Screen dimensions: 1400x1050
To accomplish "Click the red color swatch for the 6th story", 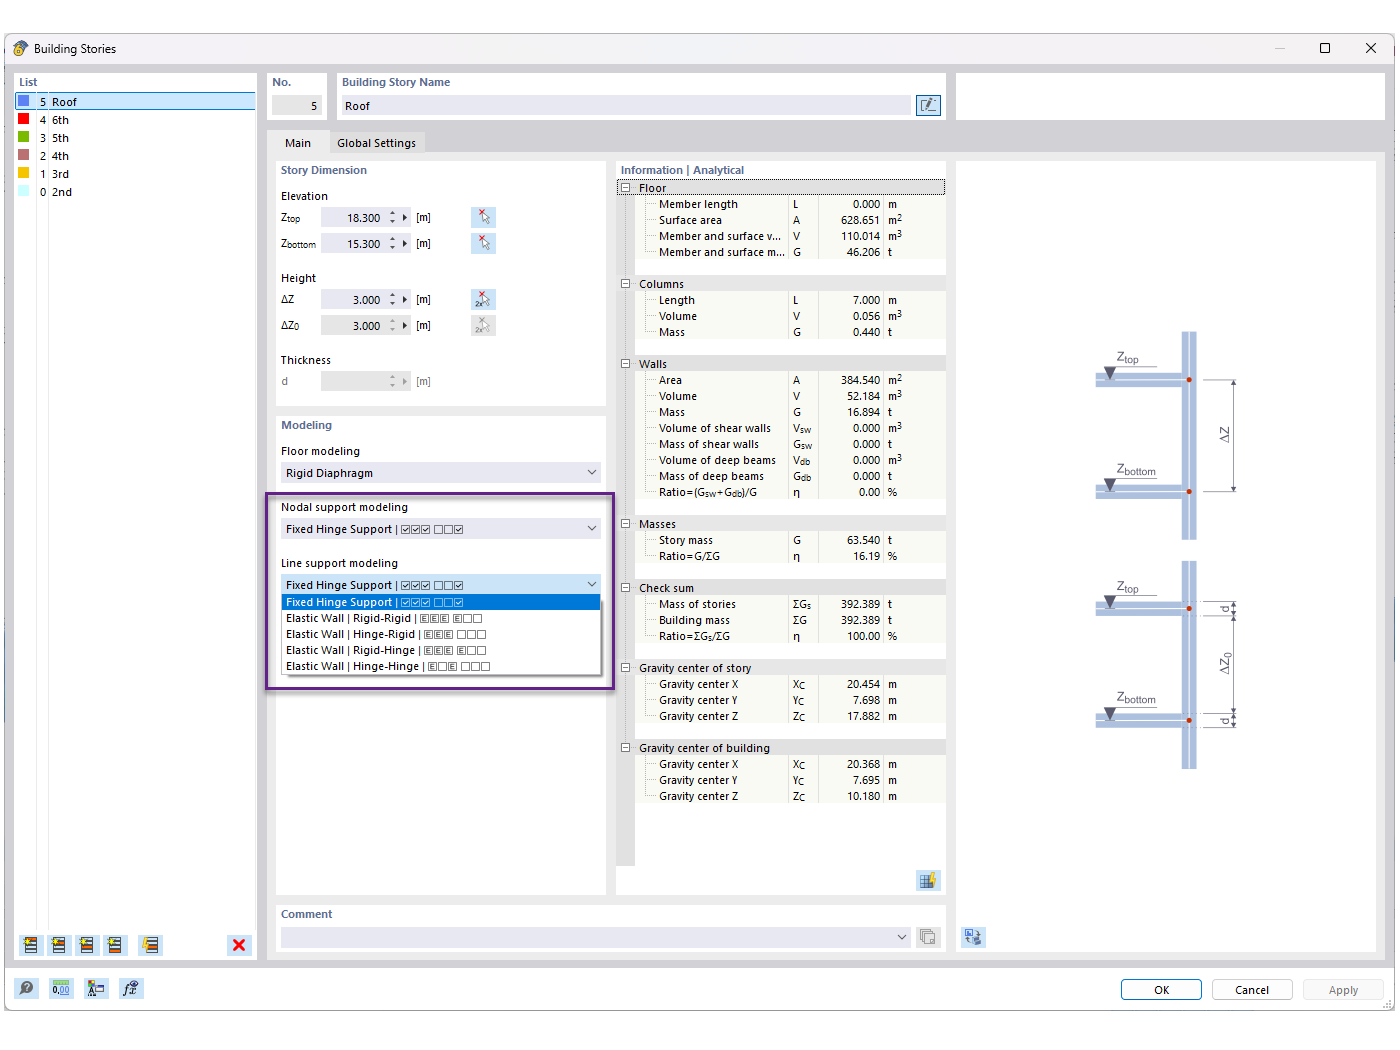I will [x=24, y=119].
